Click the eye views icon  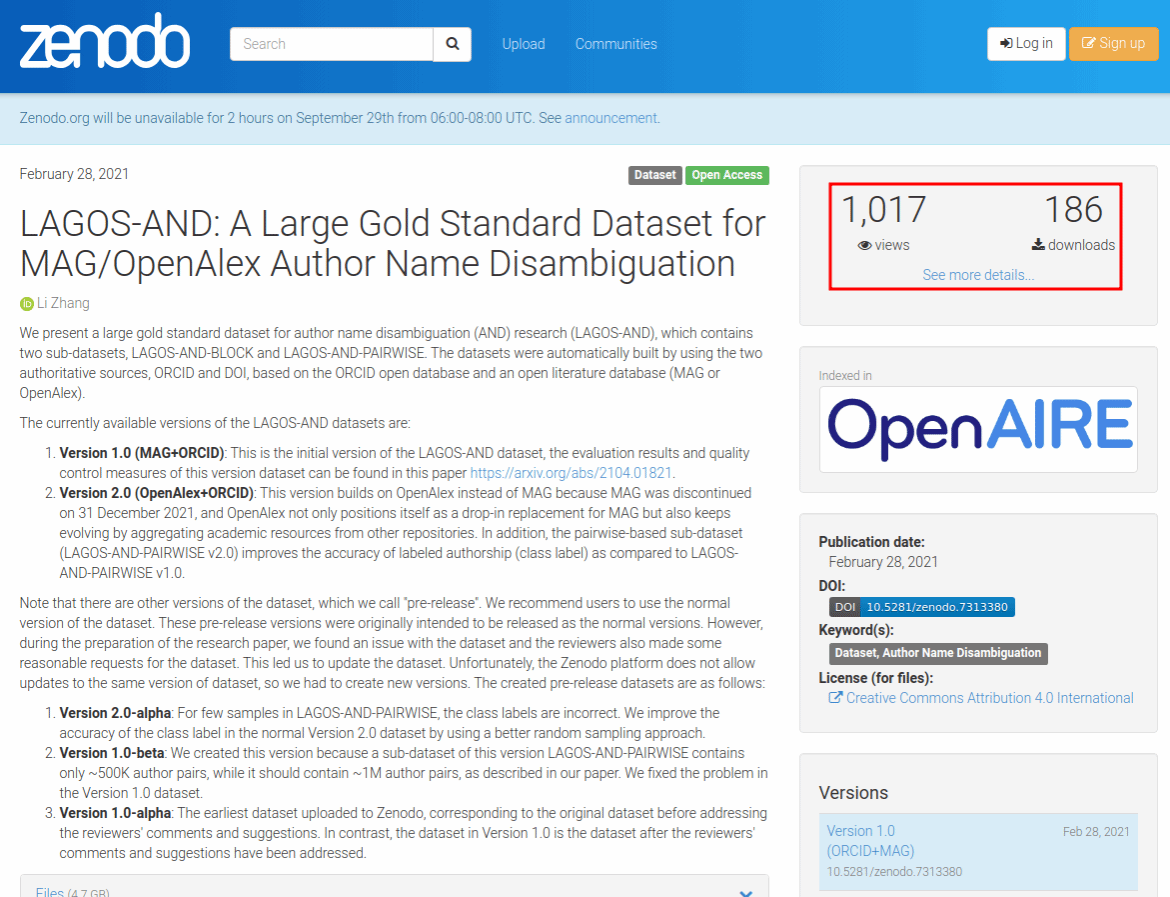click(x=864, y=245)
